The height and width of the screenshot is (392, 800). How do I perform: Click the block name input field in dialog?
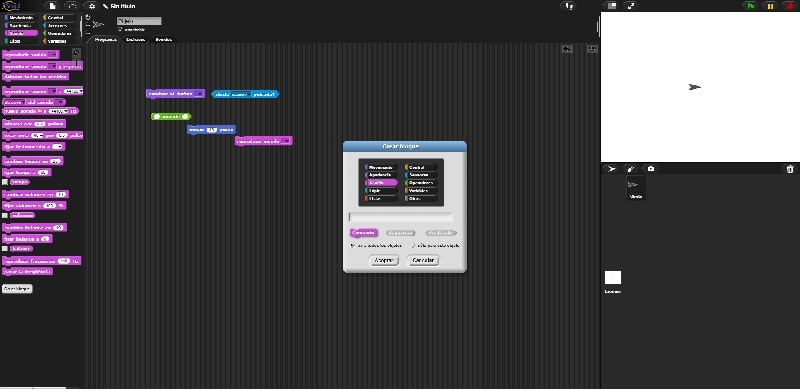coord(401,217)
